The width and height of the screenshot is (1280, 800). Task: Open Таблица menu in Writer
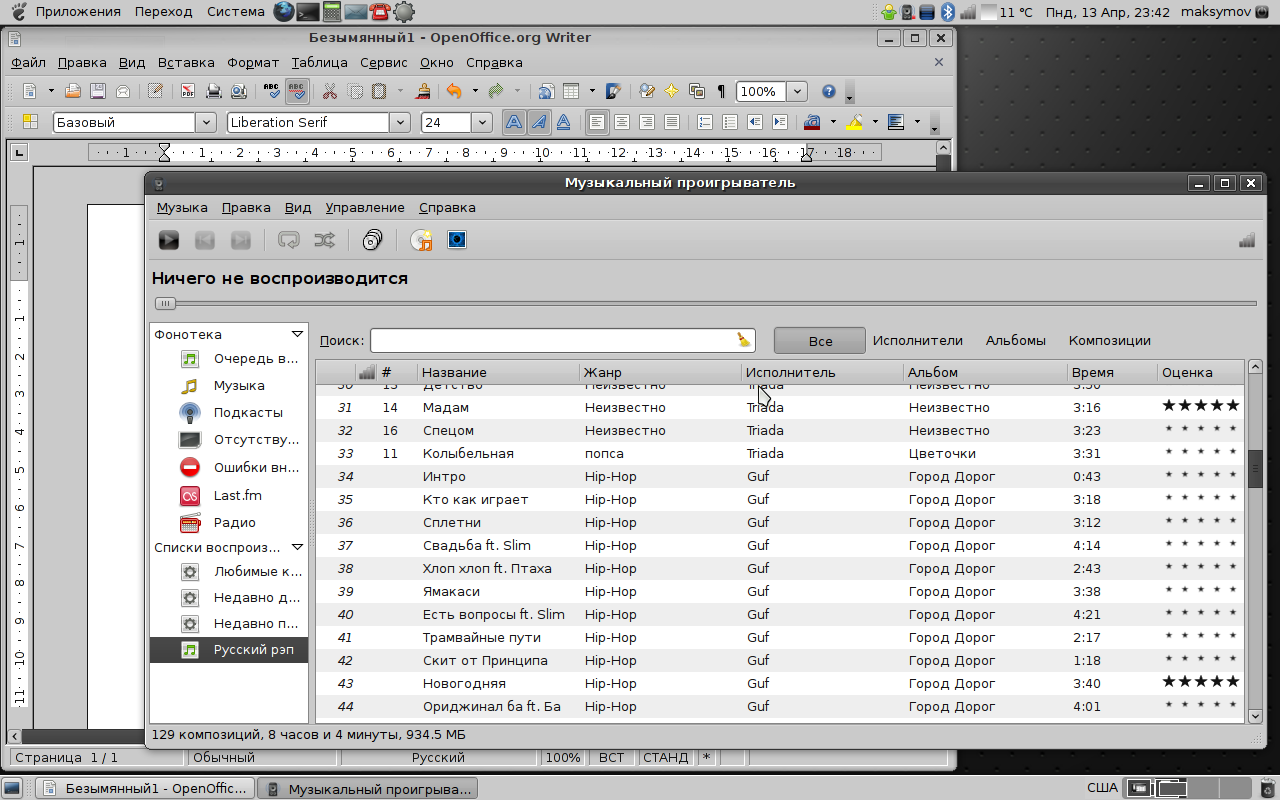[319, 62]
